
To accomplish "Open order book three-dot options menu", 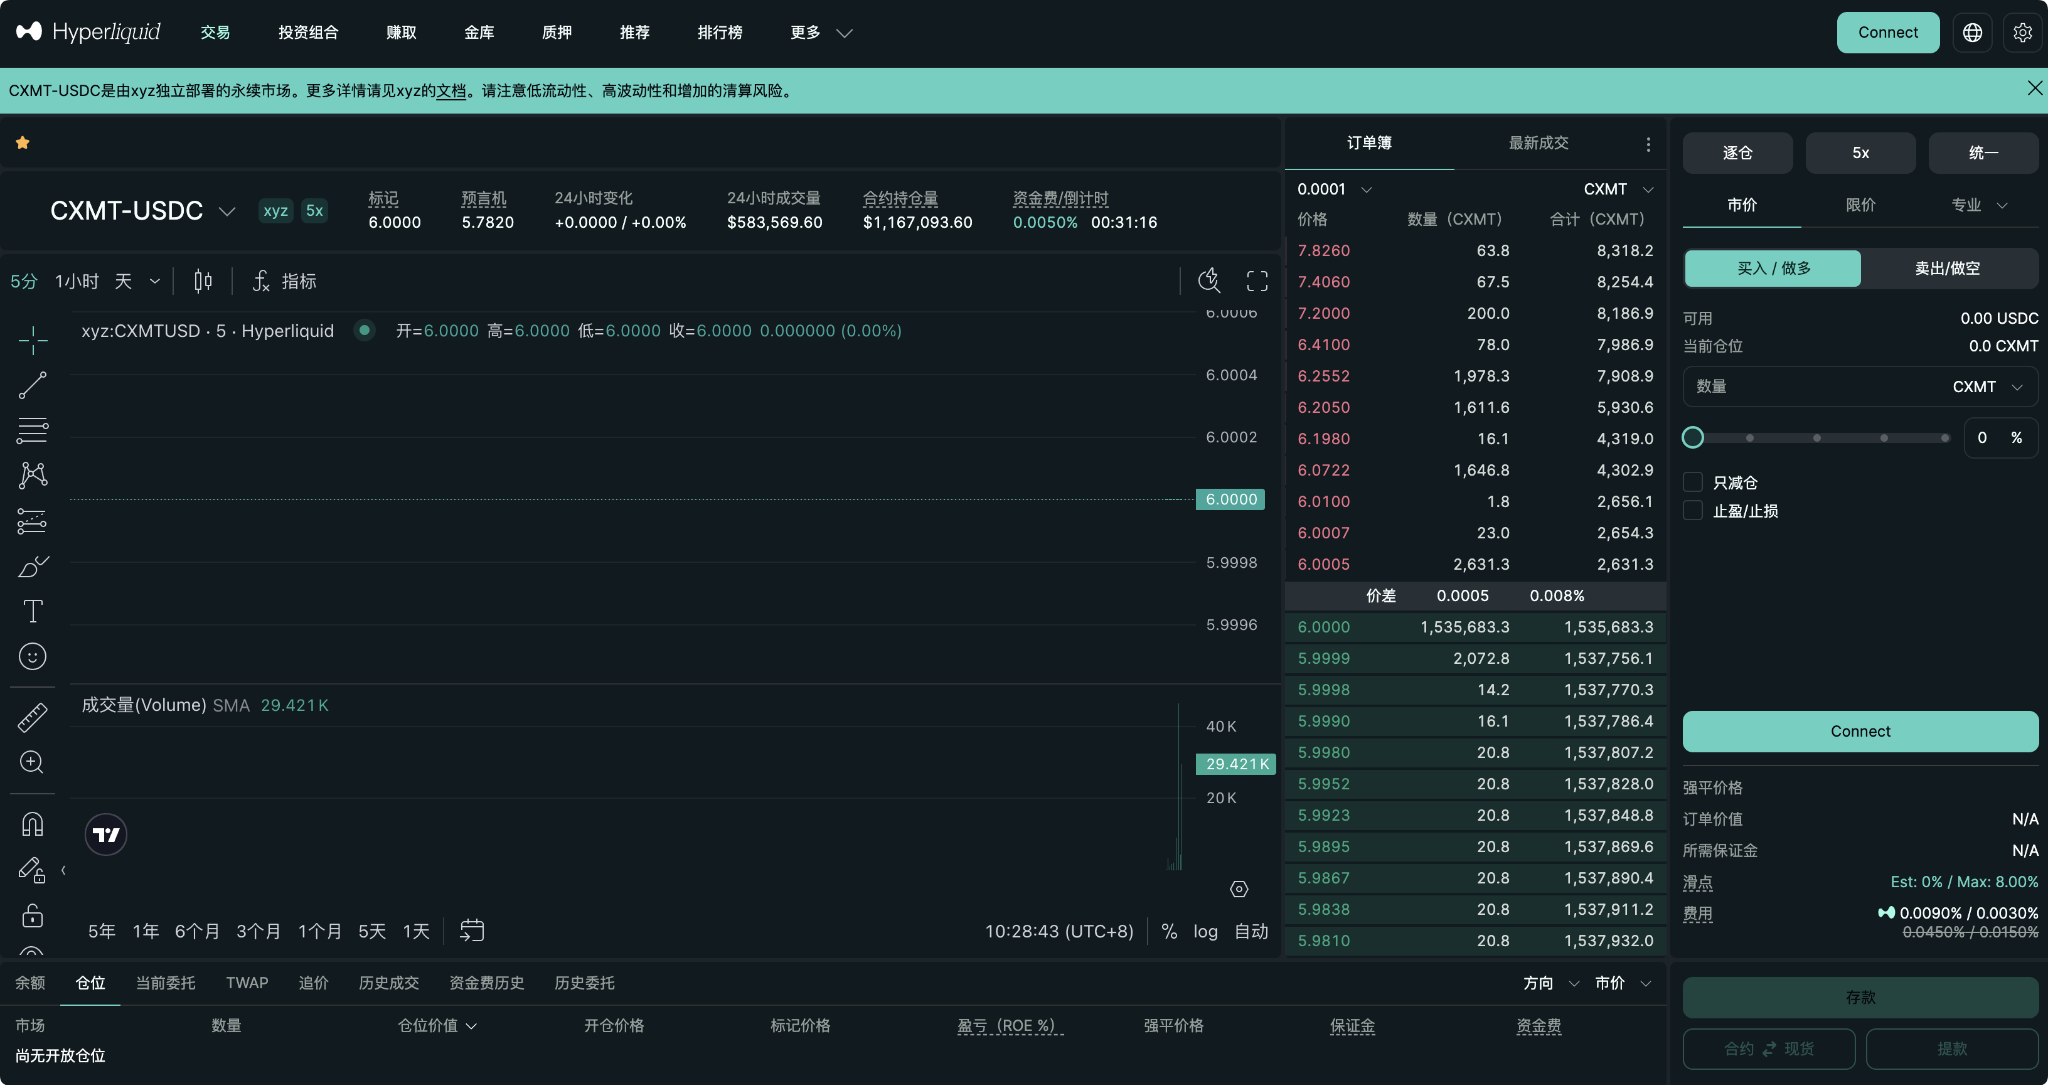I will [x=1648, y=144].
